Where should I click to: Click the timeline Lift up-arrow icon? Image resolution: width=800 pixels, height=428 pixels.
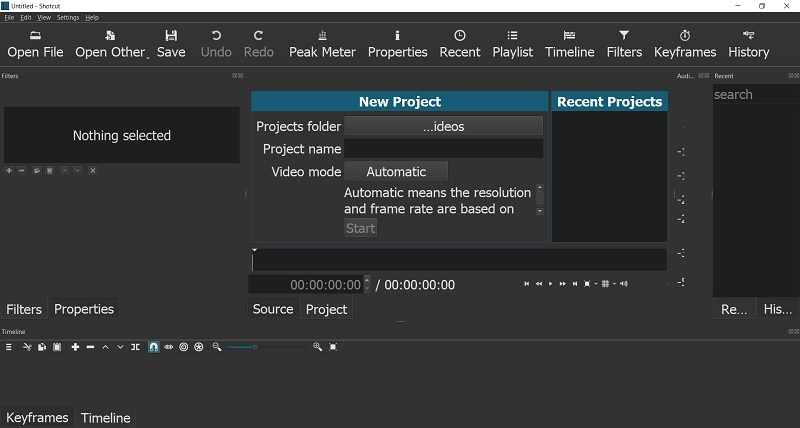tap(105, 347)
